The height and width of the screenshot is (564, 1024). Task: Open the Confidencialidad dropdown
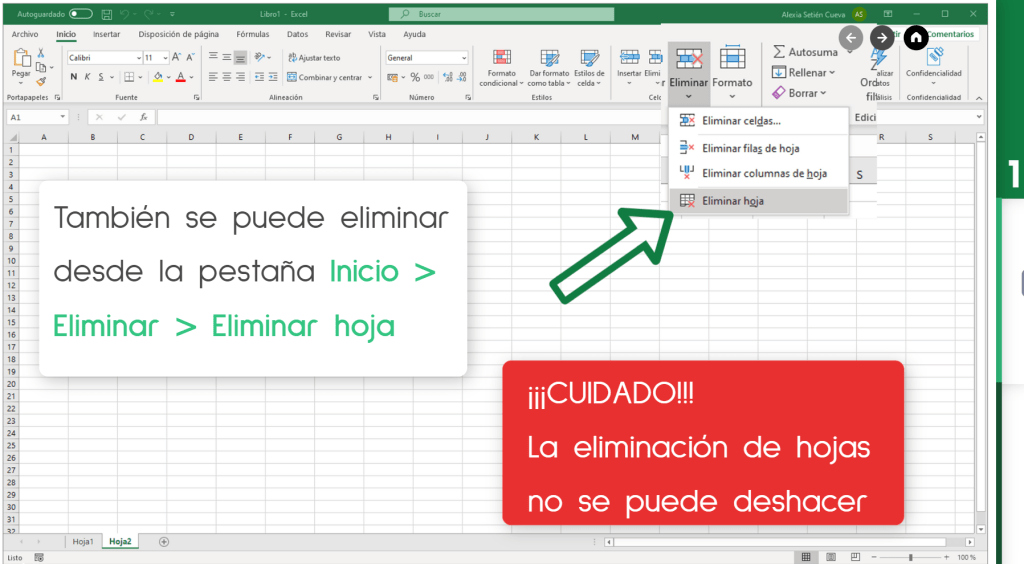934,67
